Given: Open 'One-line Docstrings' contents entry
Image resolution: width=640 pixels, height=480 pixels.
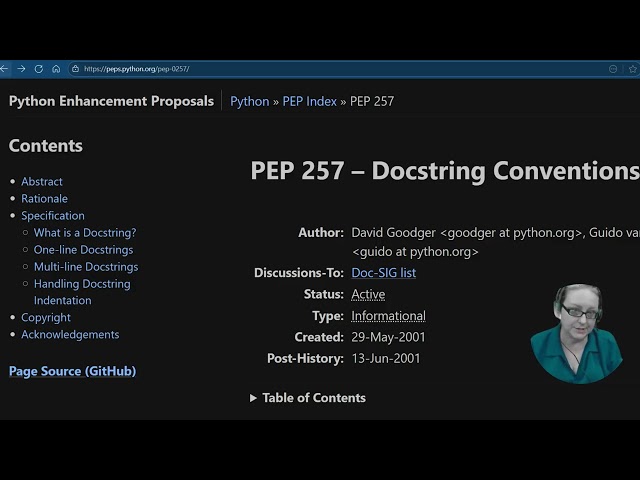Looking at the screenshot, I should coord(83,250).
